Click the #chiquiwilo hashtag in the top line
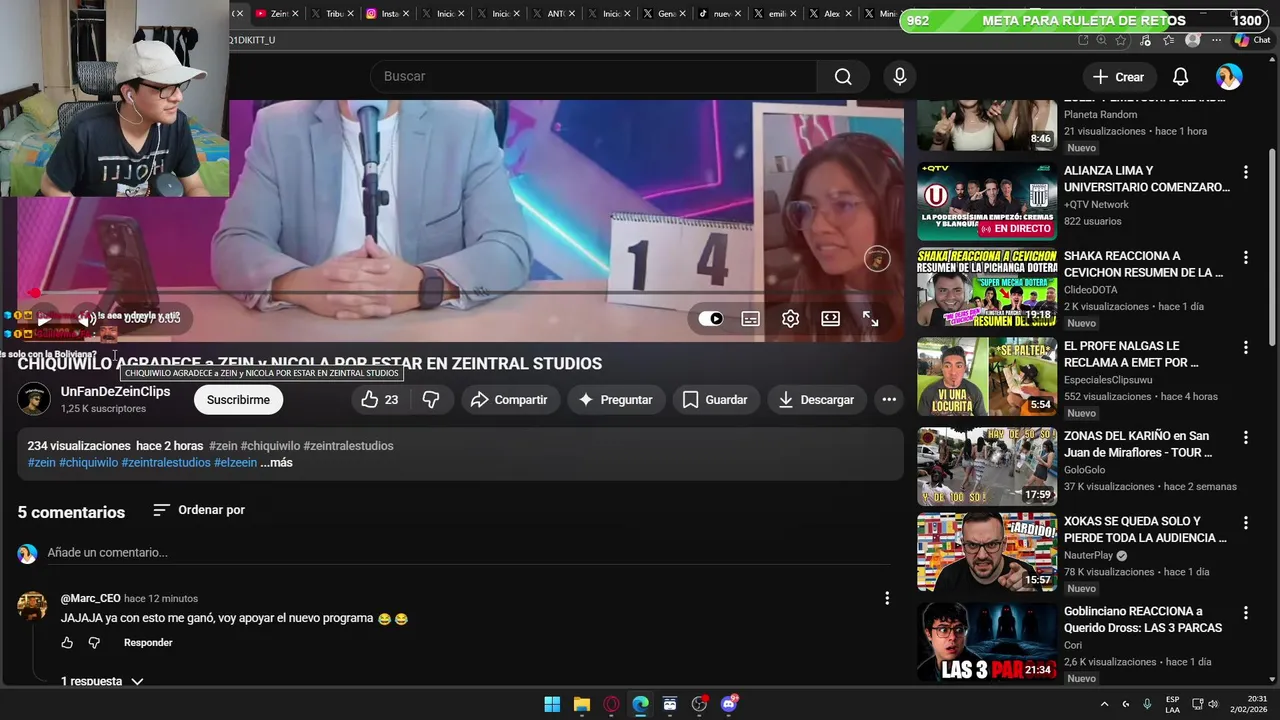This screenshot has width=1280, height=720. click(270, 446)
